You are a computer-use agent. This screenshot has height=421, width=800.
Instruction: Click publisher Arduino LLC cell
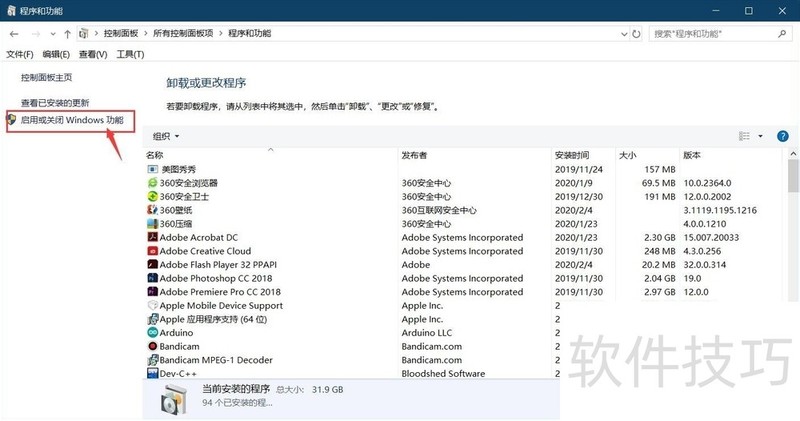(x=427, y=333)
